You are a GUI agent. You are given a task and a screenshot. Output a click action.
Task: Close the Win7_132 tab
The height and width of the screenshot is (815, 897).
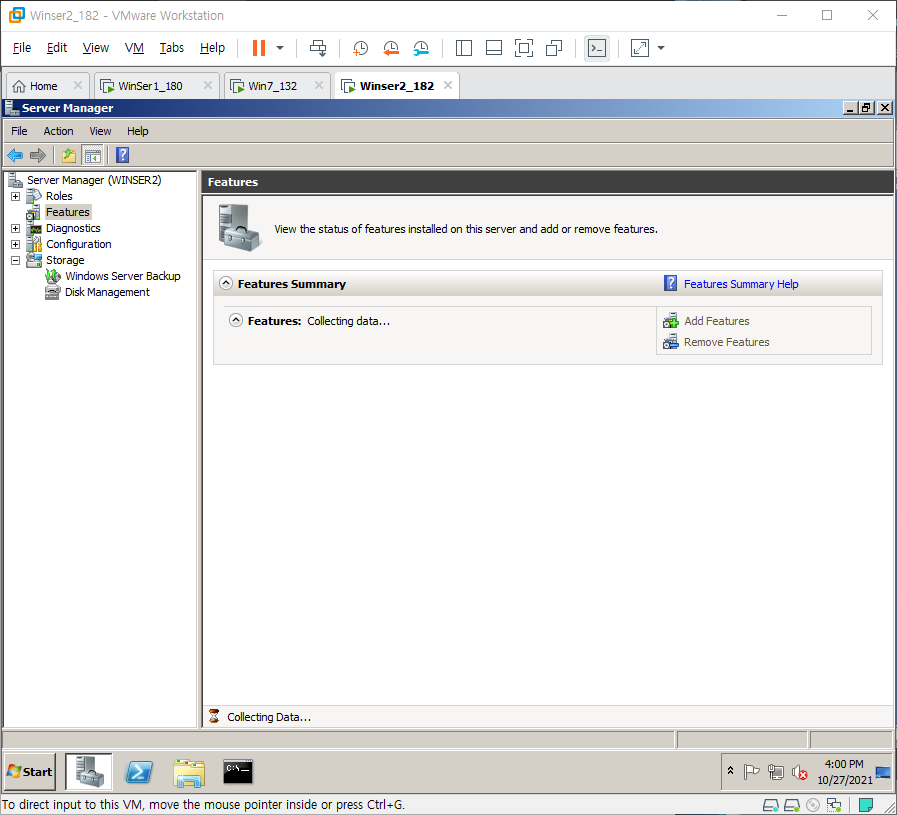319,85
